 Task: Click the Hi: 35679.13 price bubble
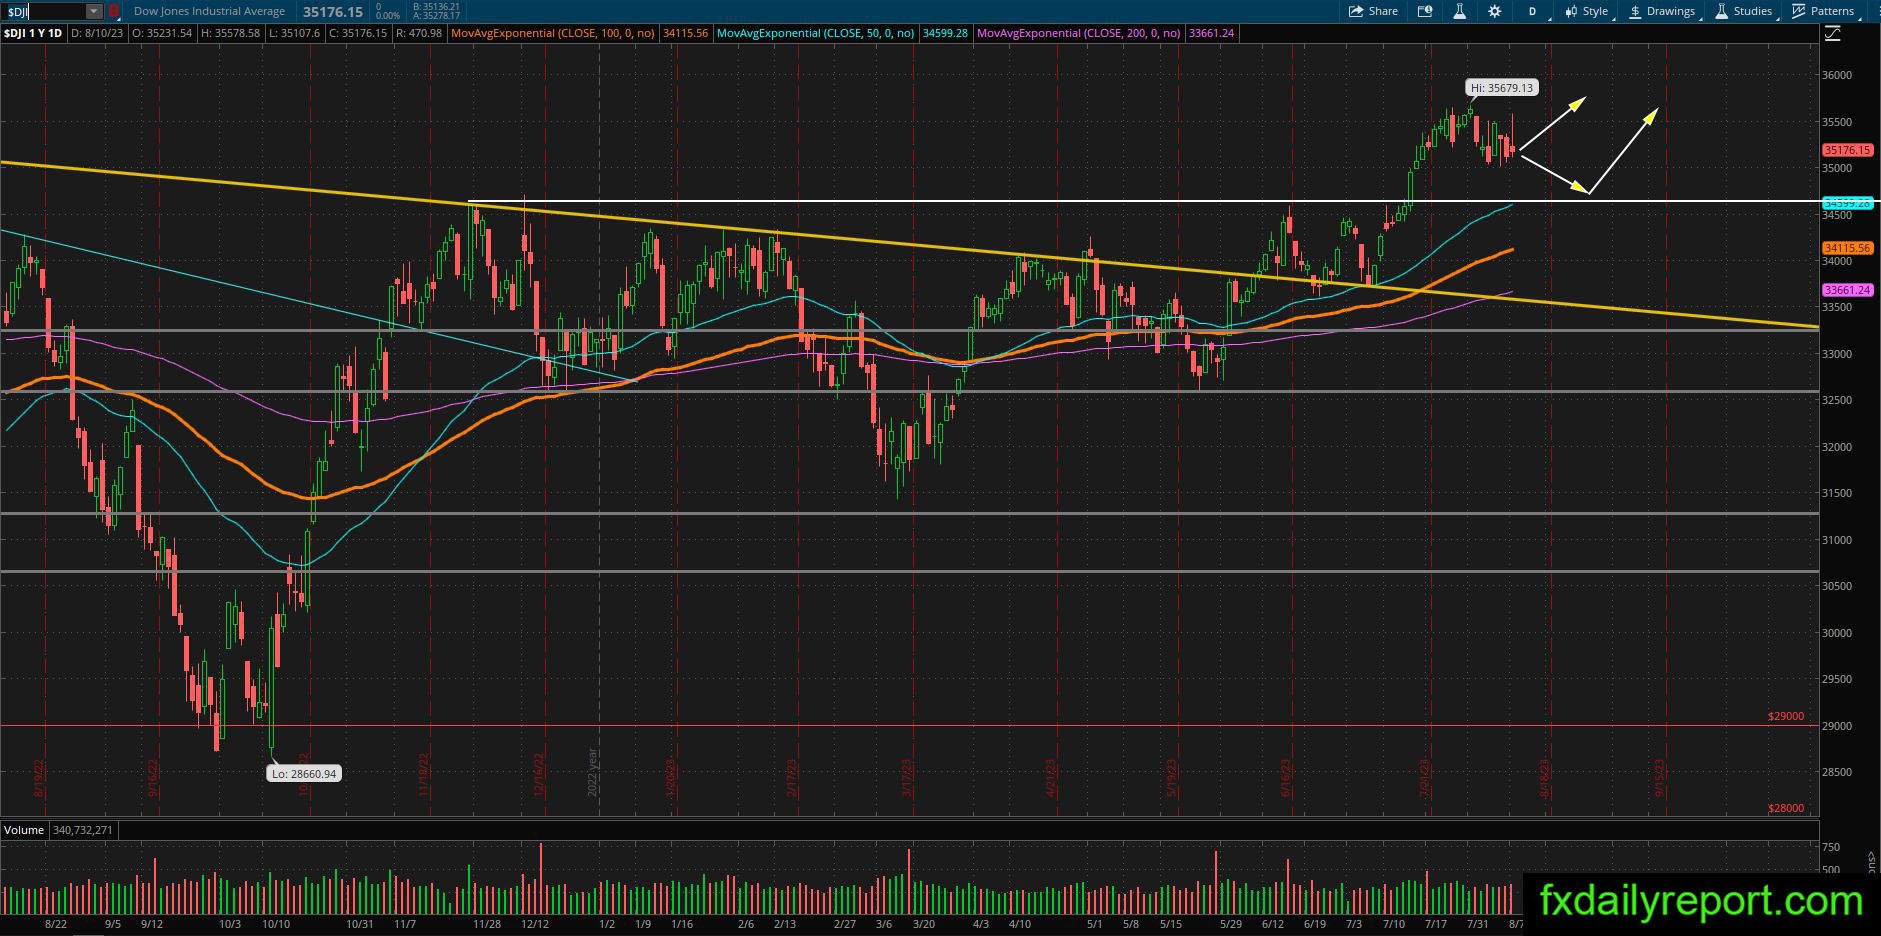pos(1502,88)
